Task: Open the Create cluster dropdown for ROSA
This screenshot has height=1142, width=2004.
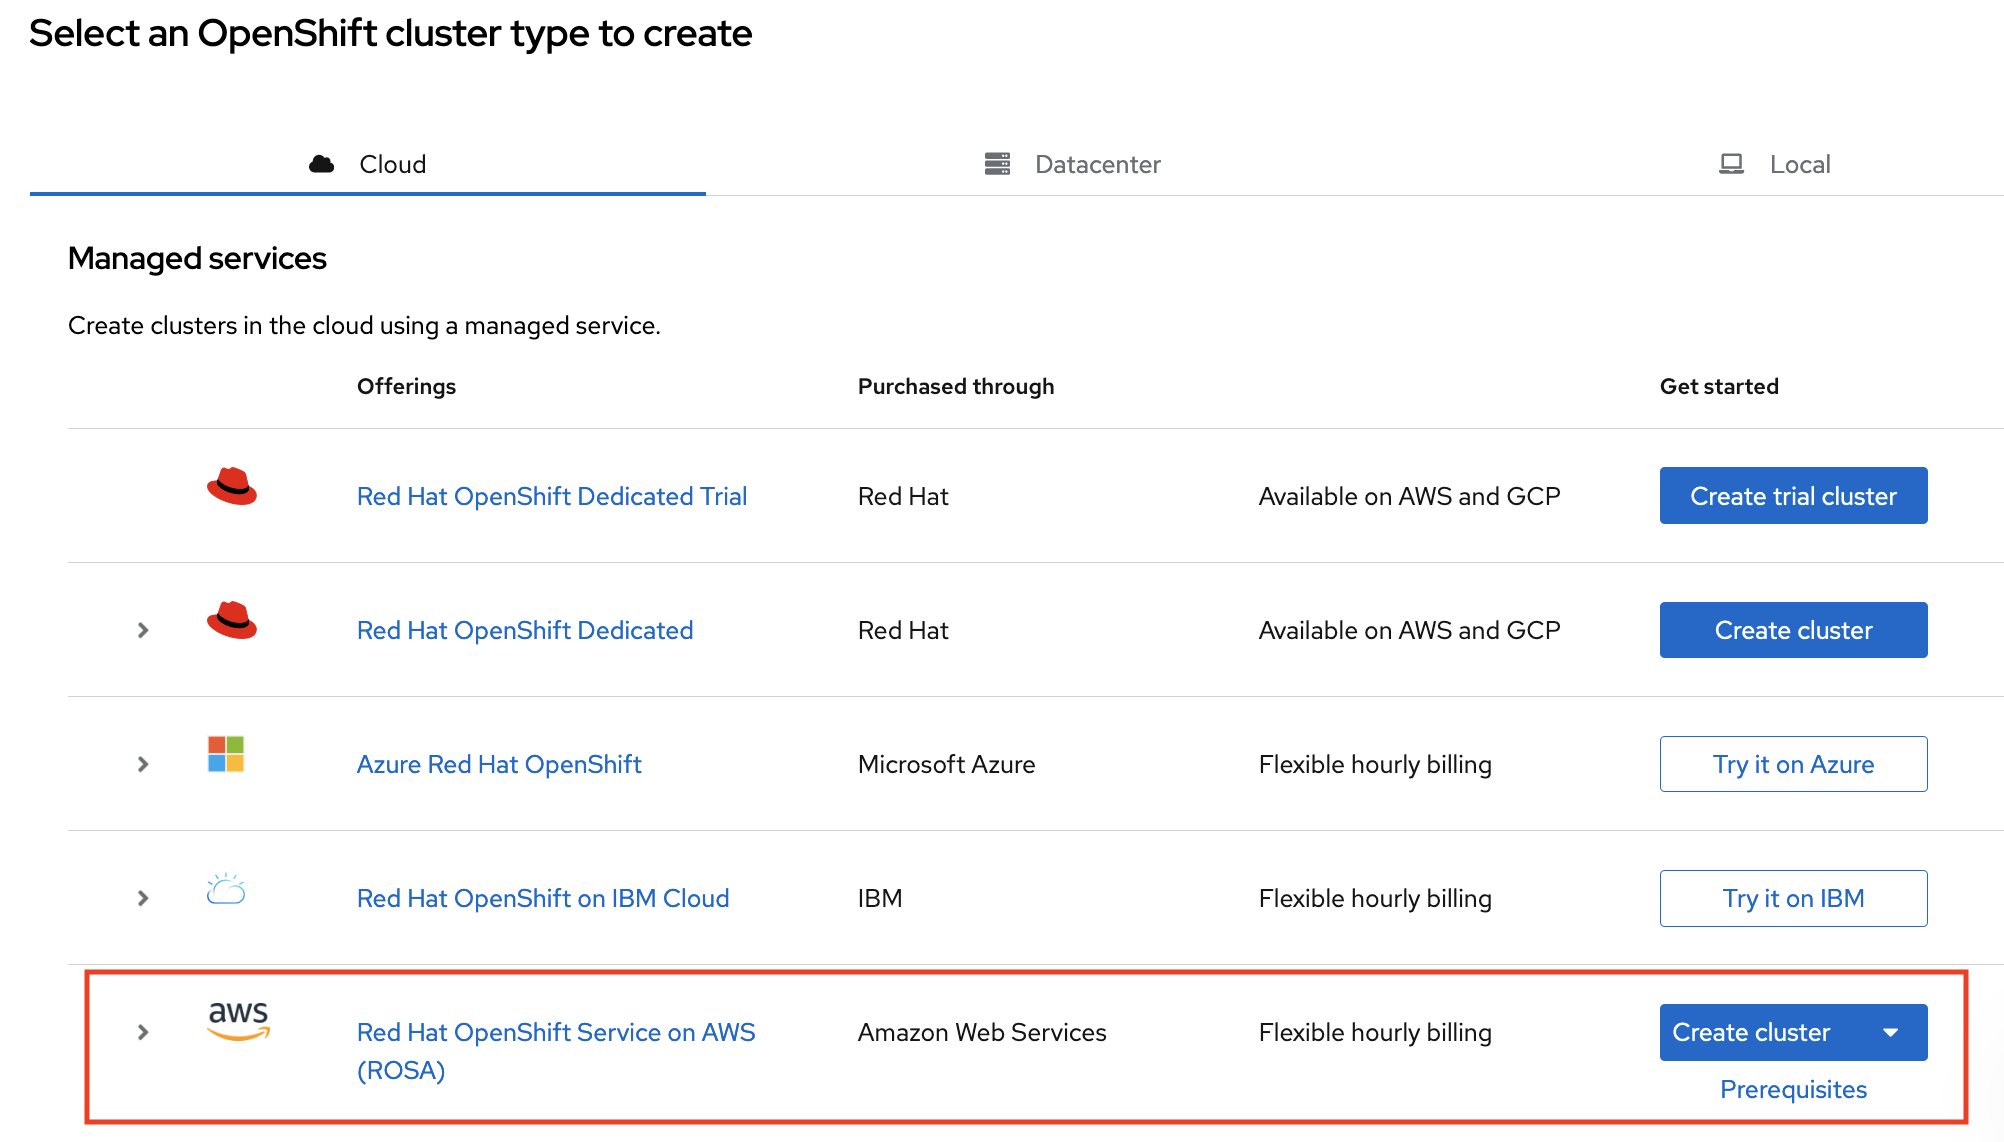Action: (1891, 1032)
